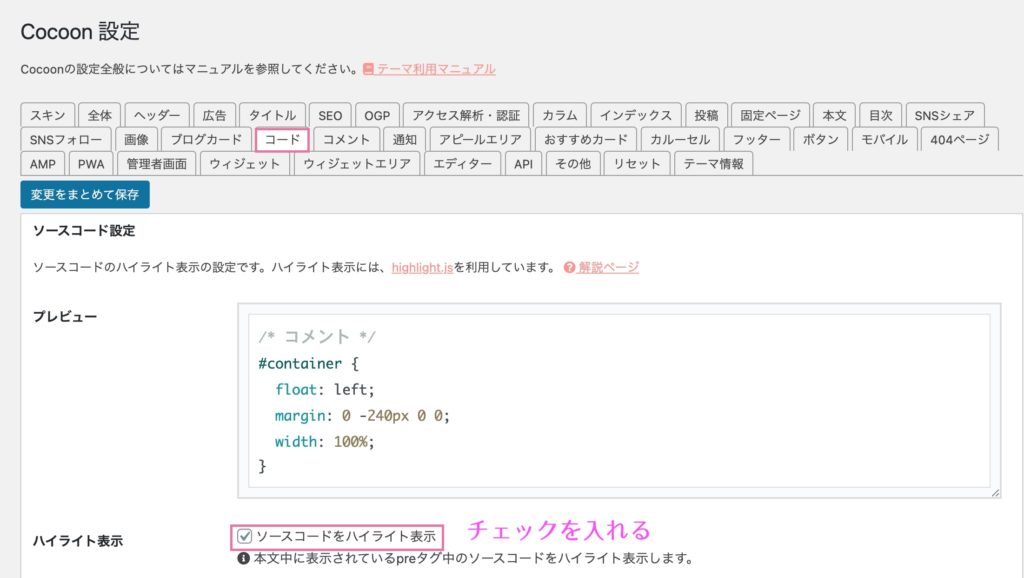The height and width of the screenshot is (578, 1024).
Task: Click the ソースコード設定 heading
Action: coord(84,231)
